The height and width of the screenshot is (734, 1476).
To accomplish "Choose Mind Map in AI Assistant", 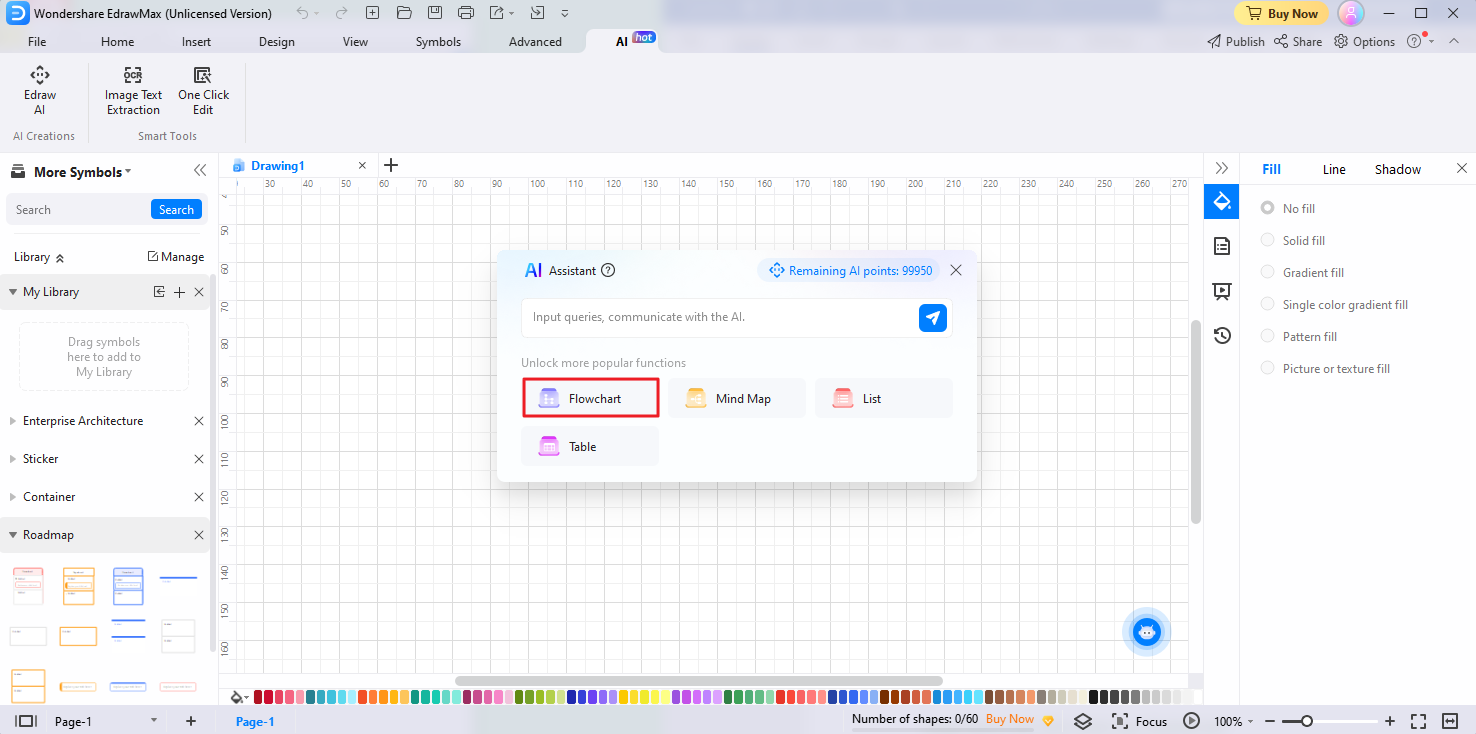I will pyautogui.click(x=737, y=398).
